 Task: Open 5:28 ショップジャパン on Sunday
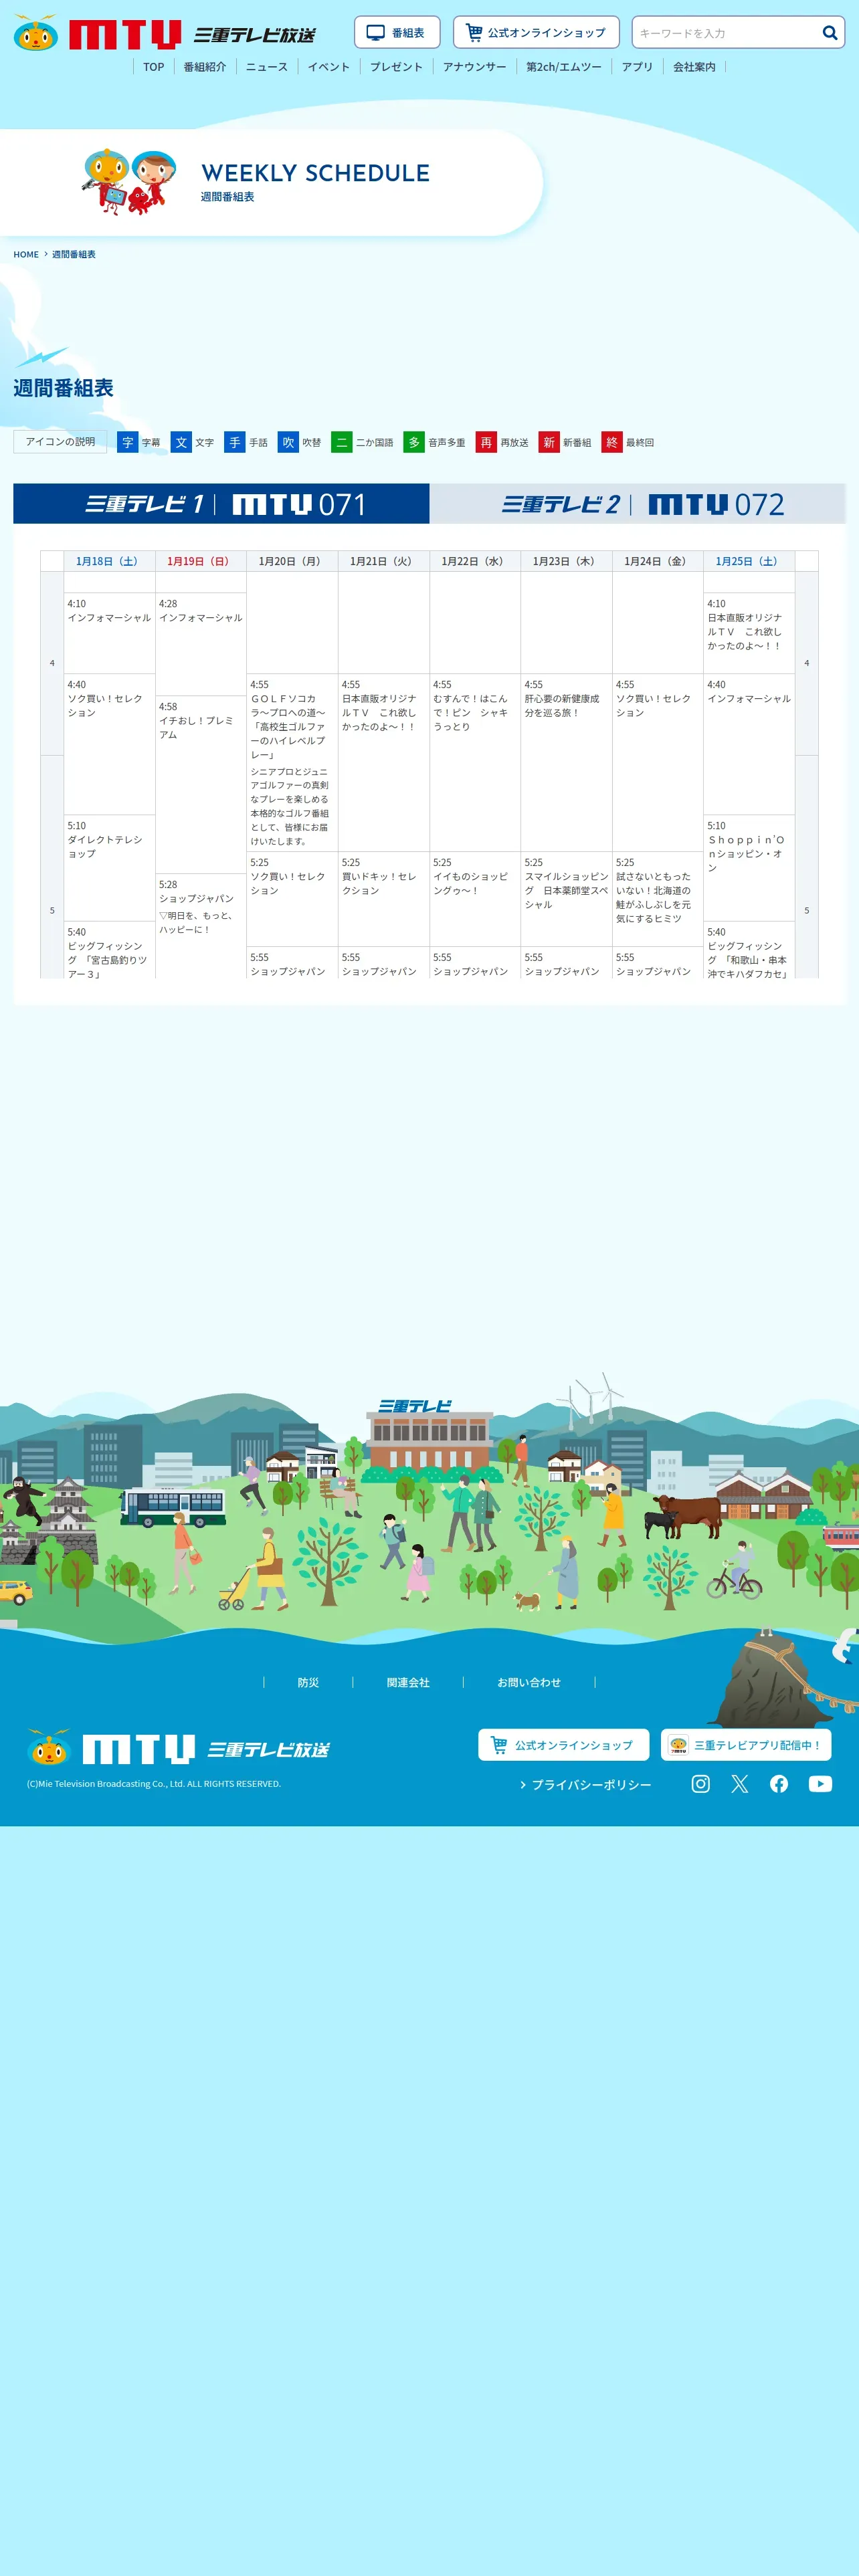[x=200, y=925]
